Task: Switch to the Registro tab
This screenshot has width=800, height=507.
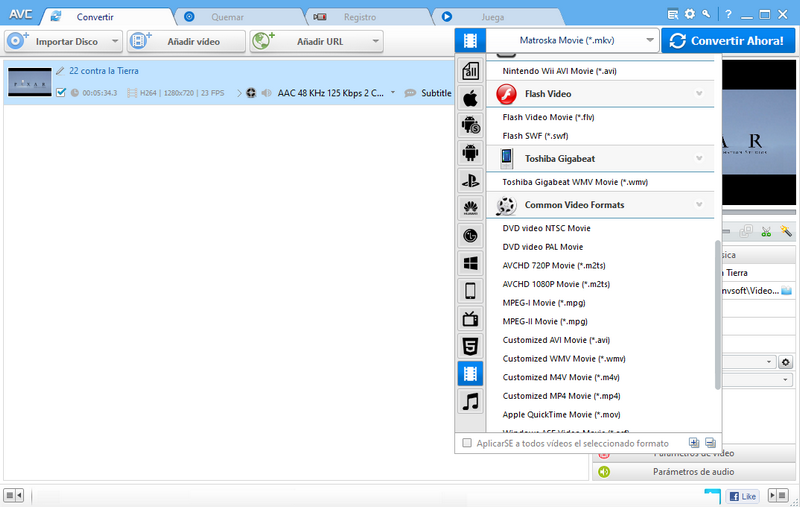Action: [370, 17]
